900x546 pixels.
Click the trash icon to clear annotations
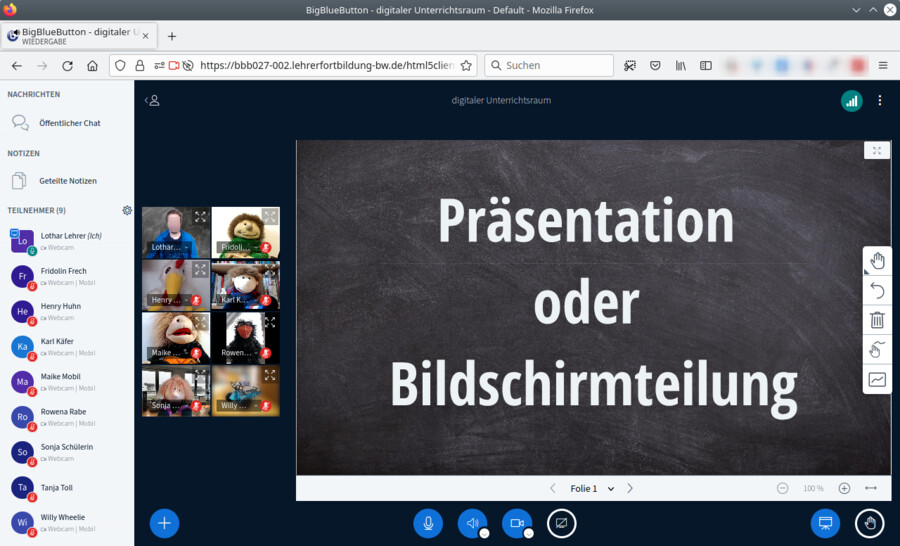point(877,320)
